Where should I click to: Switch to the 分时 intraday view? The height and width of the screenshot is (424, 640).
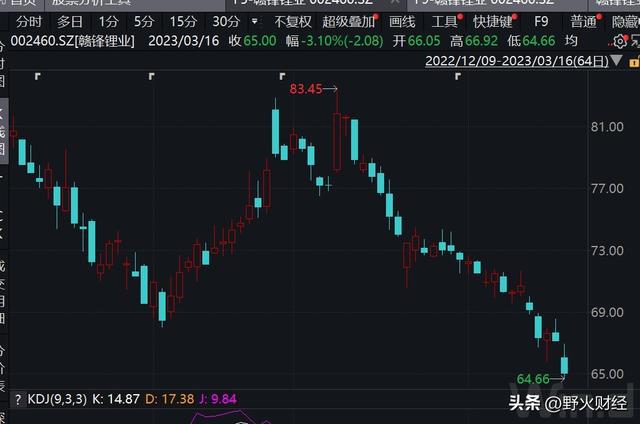point(29,21)
